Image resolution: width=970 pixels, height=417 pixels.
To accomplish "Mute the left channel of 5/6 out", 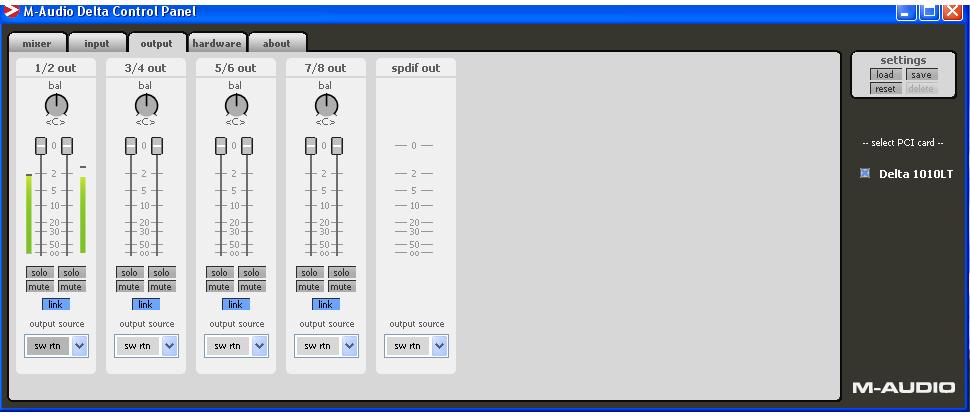I will coord(220,287).
